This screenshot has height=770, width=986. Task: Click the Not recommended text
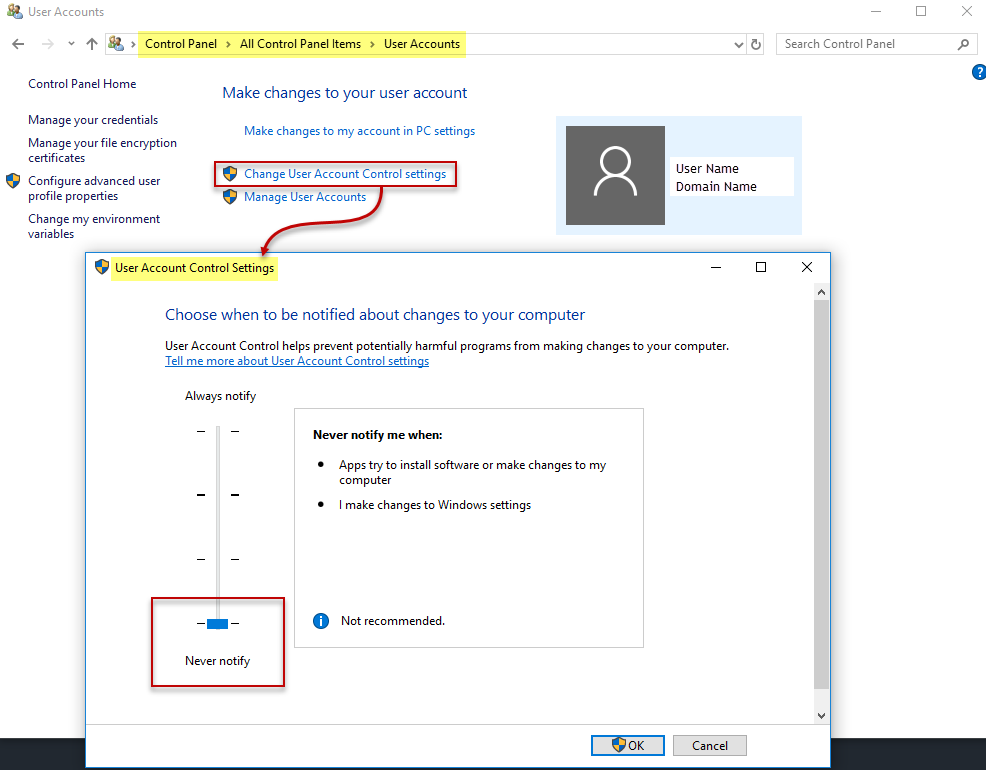(393, 621)
